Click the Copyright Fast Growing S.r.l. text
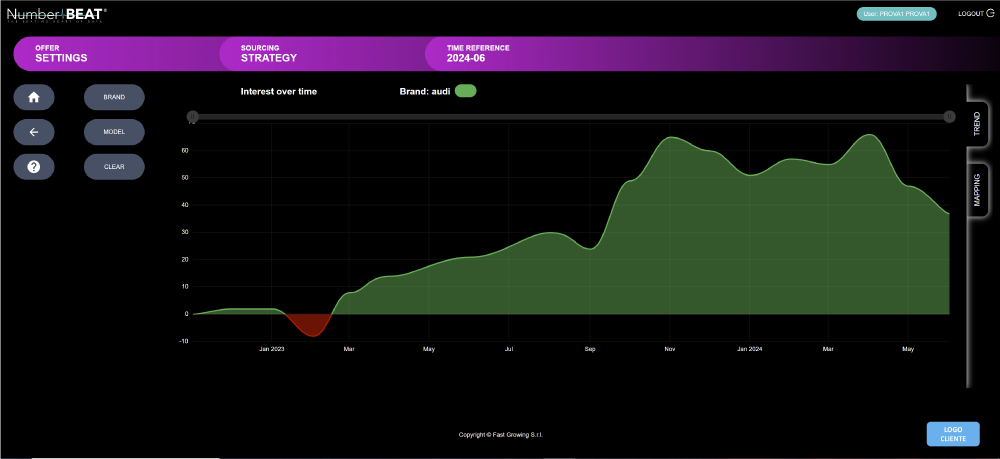 pyautogui.click(x=501, y=435)
